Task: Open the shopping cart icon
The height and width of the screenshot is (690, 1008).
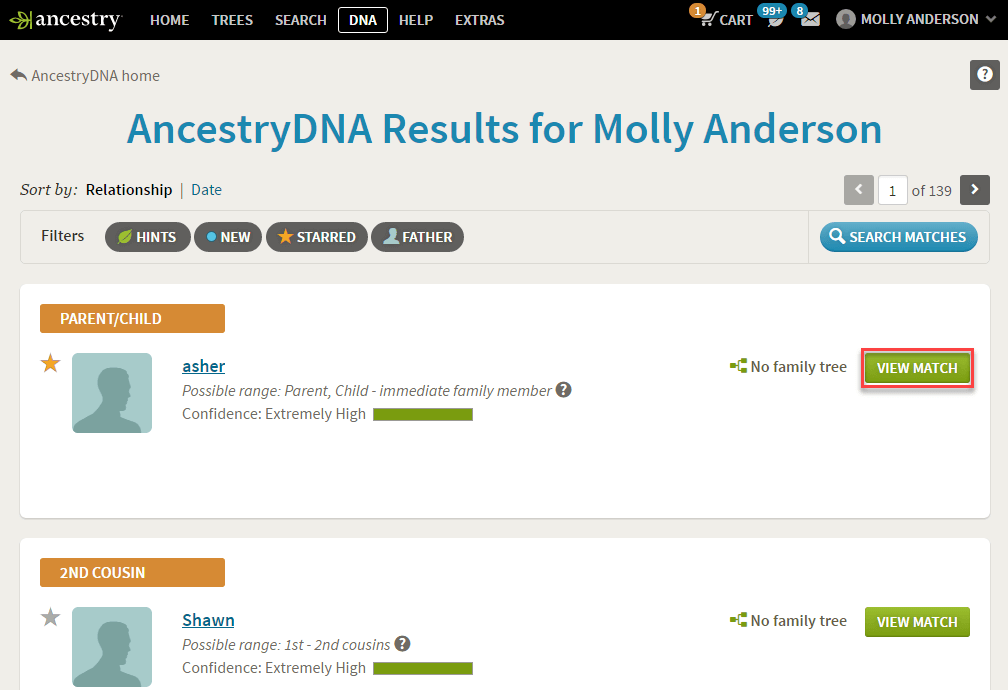Action: (710, 19)
